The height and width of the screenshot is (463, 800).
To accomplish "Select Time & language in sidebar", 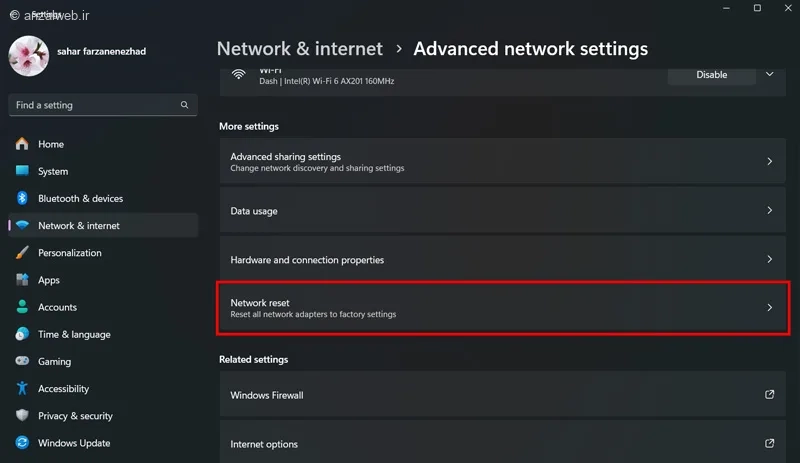I will (x=74, y=334).
